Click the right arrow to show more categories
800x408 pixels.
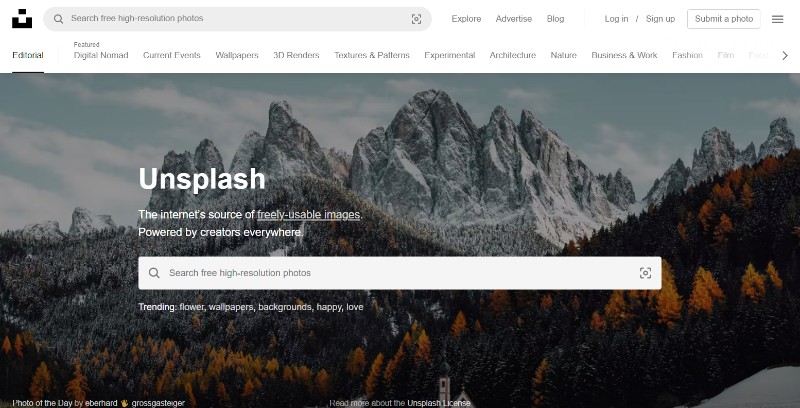tap(785, 56)
